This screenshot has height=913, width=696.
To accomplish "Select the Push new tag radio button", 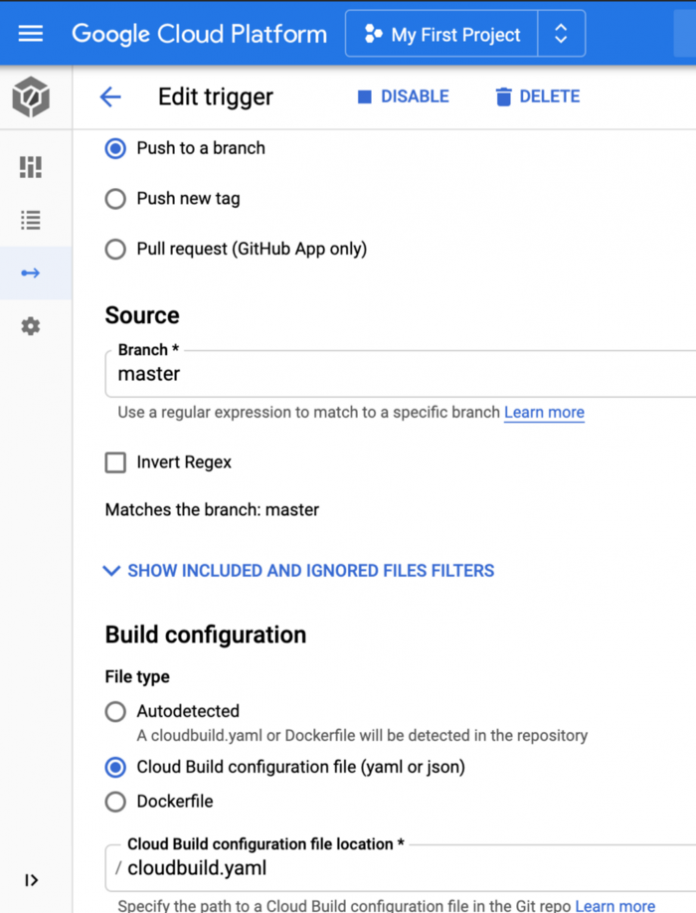I will coord(115,196).
